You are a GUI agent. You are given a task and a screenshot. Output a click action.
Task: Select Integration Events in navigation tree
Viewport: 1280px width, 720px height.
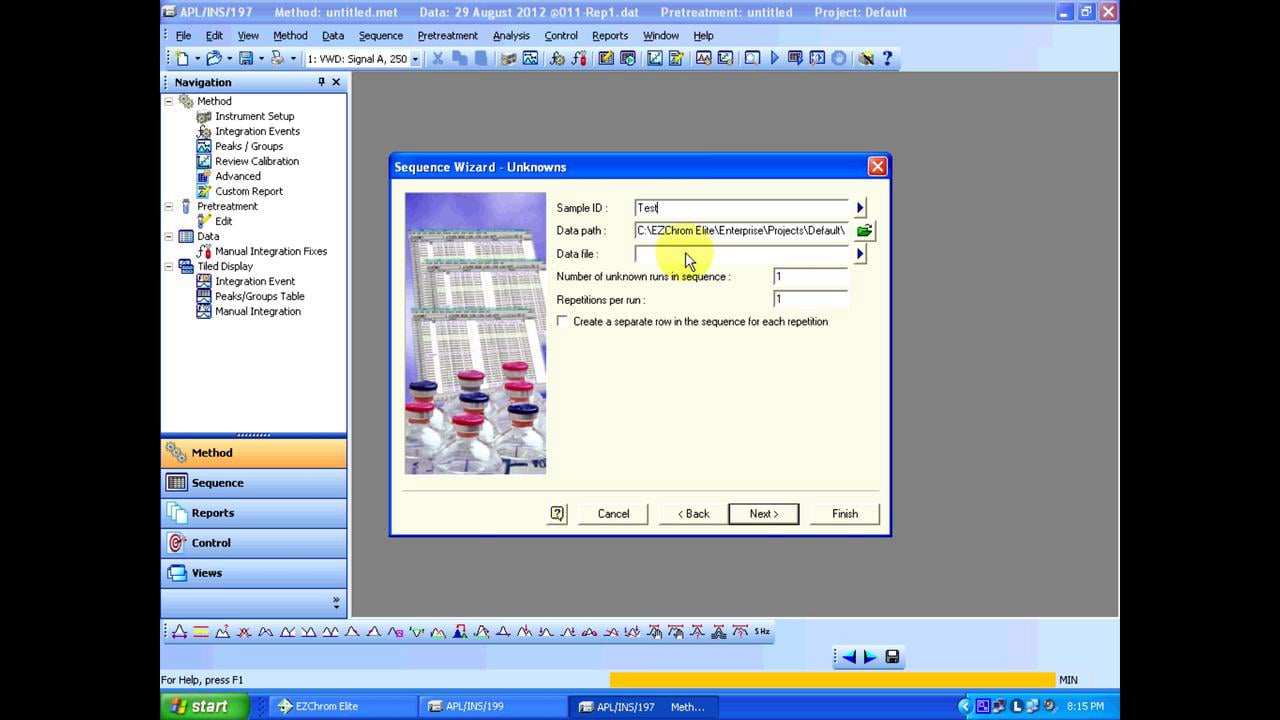pyautogui.click(x=257, y=131)
